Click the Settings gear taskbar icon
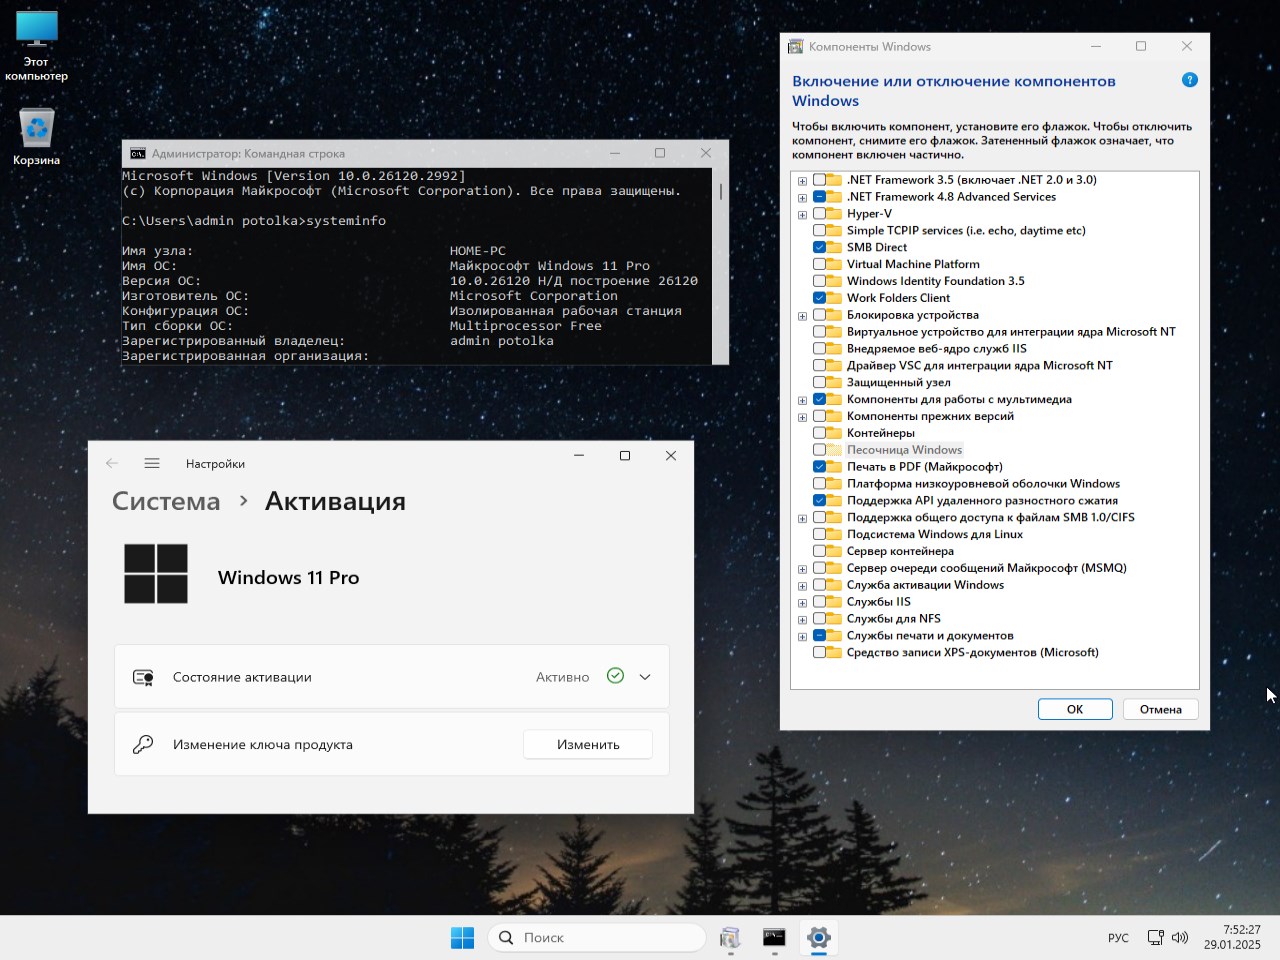The height and width of the screenshot is (960, 1280). (818, 937)
